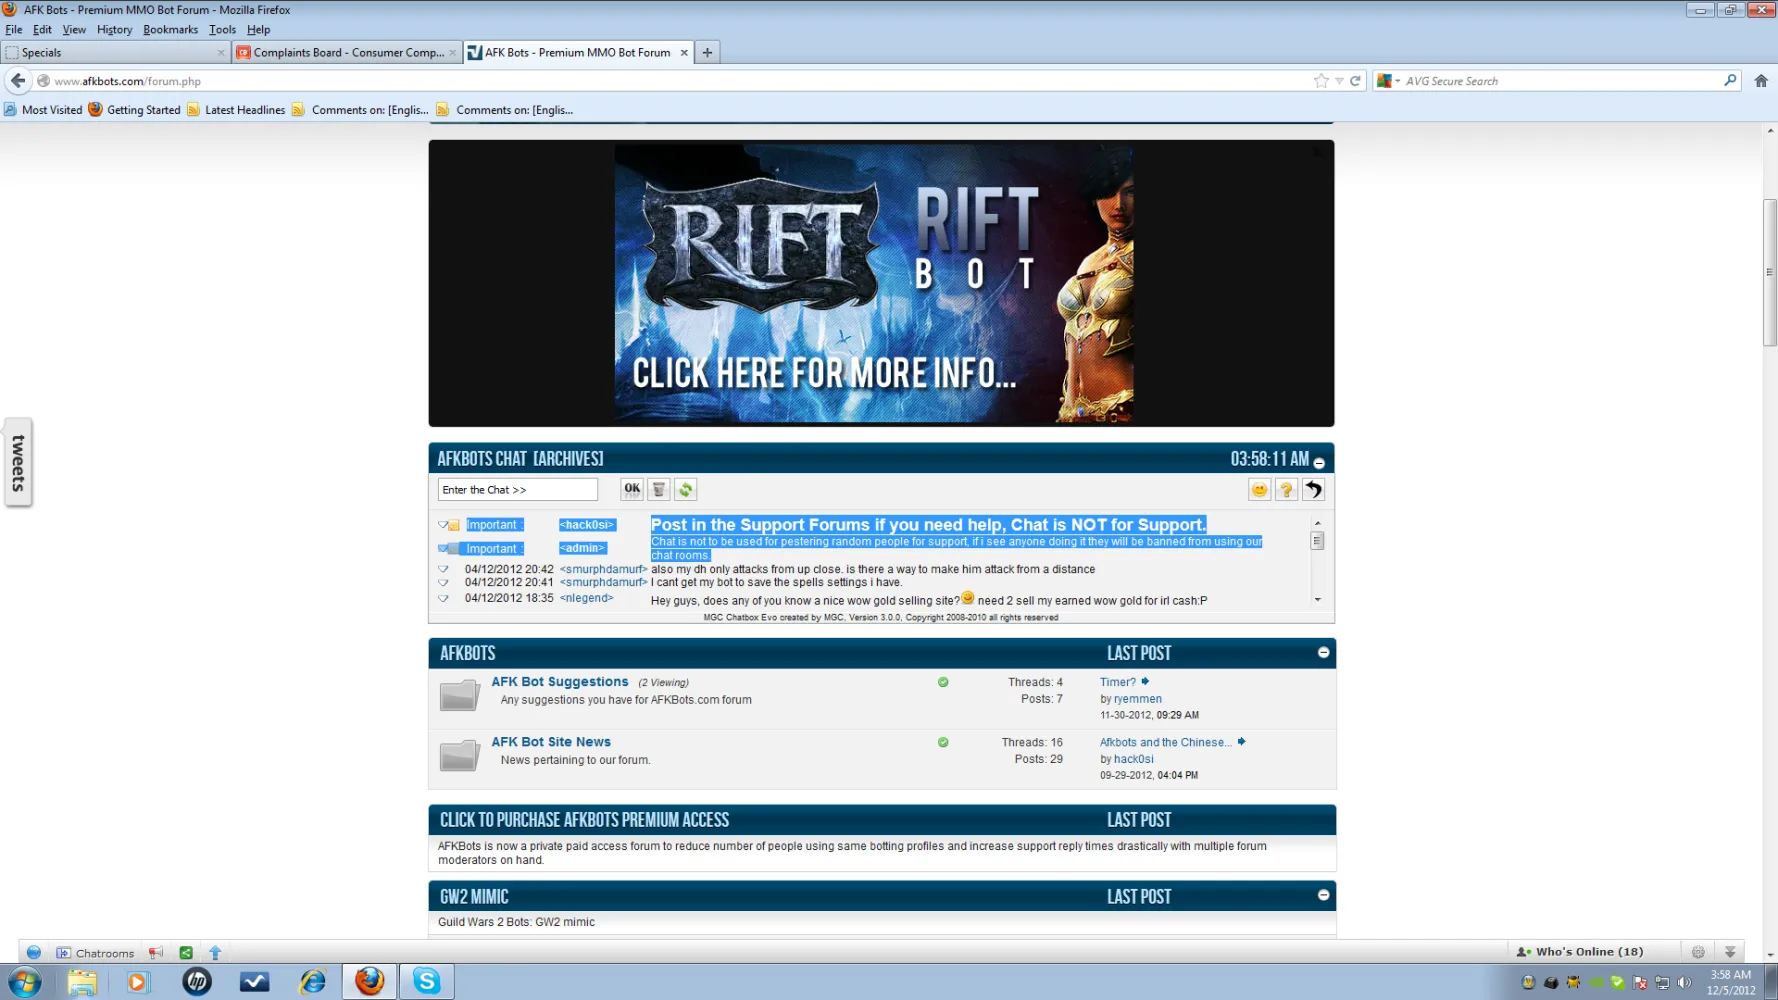Open the tweets side tab
Image resolution: width=1778 pixels, height=1000 pixels.
18,462
